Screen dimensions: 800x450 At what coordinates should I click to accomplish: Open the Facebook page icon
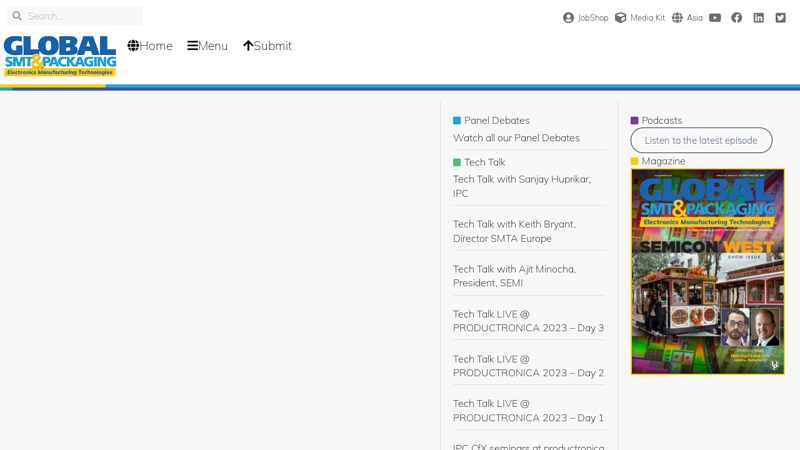[737, 17]
